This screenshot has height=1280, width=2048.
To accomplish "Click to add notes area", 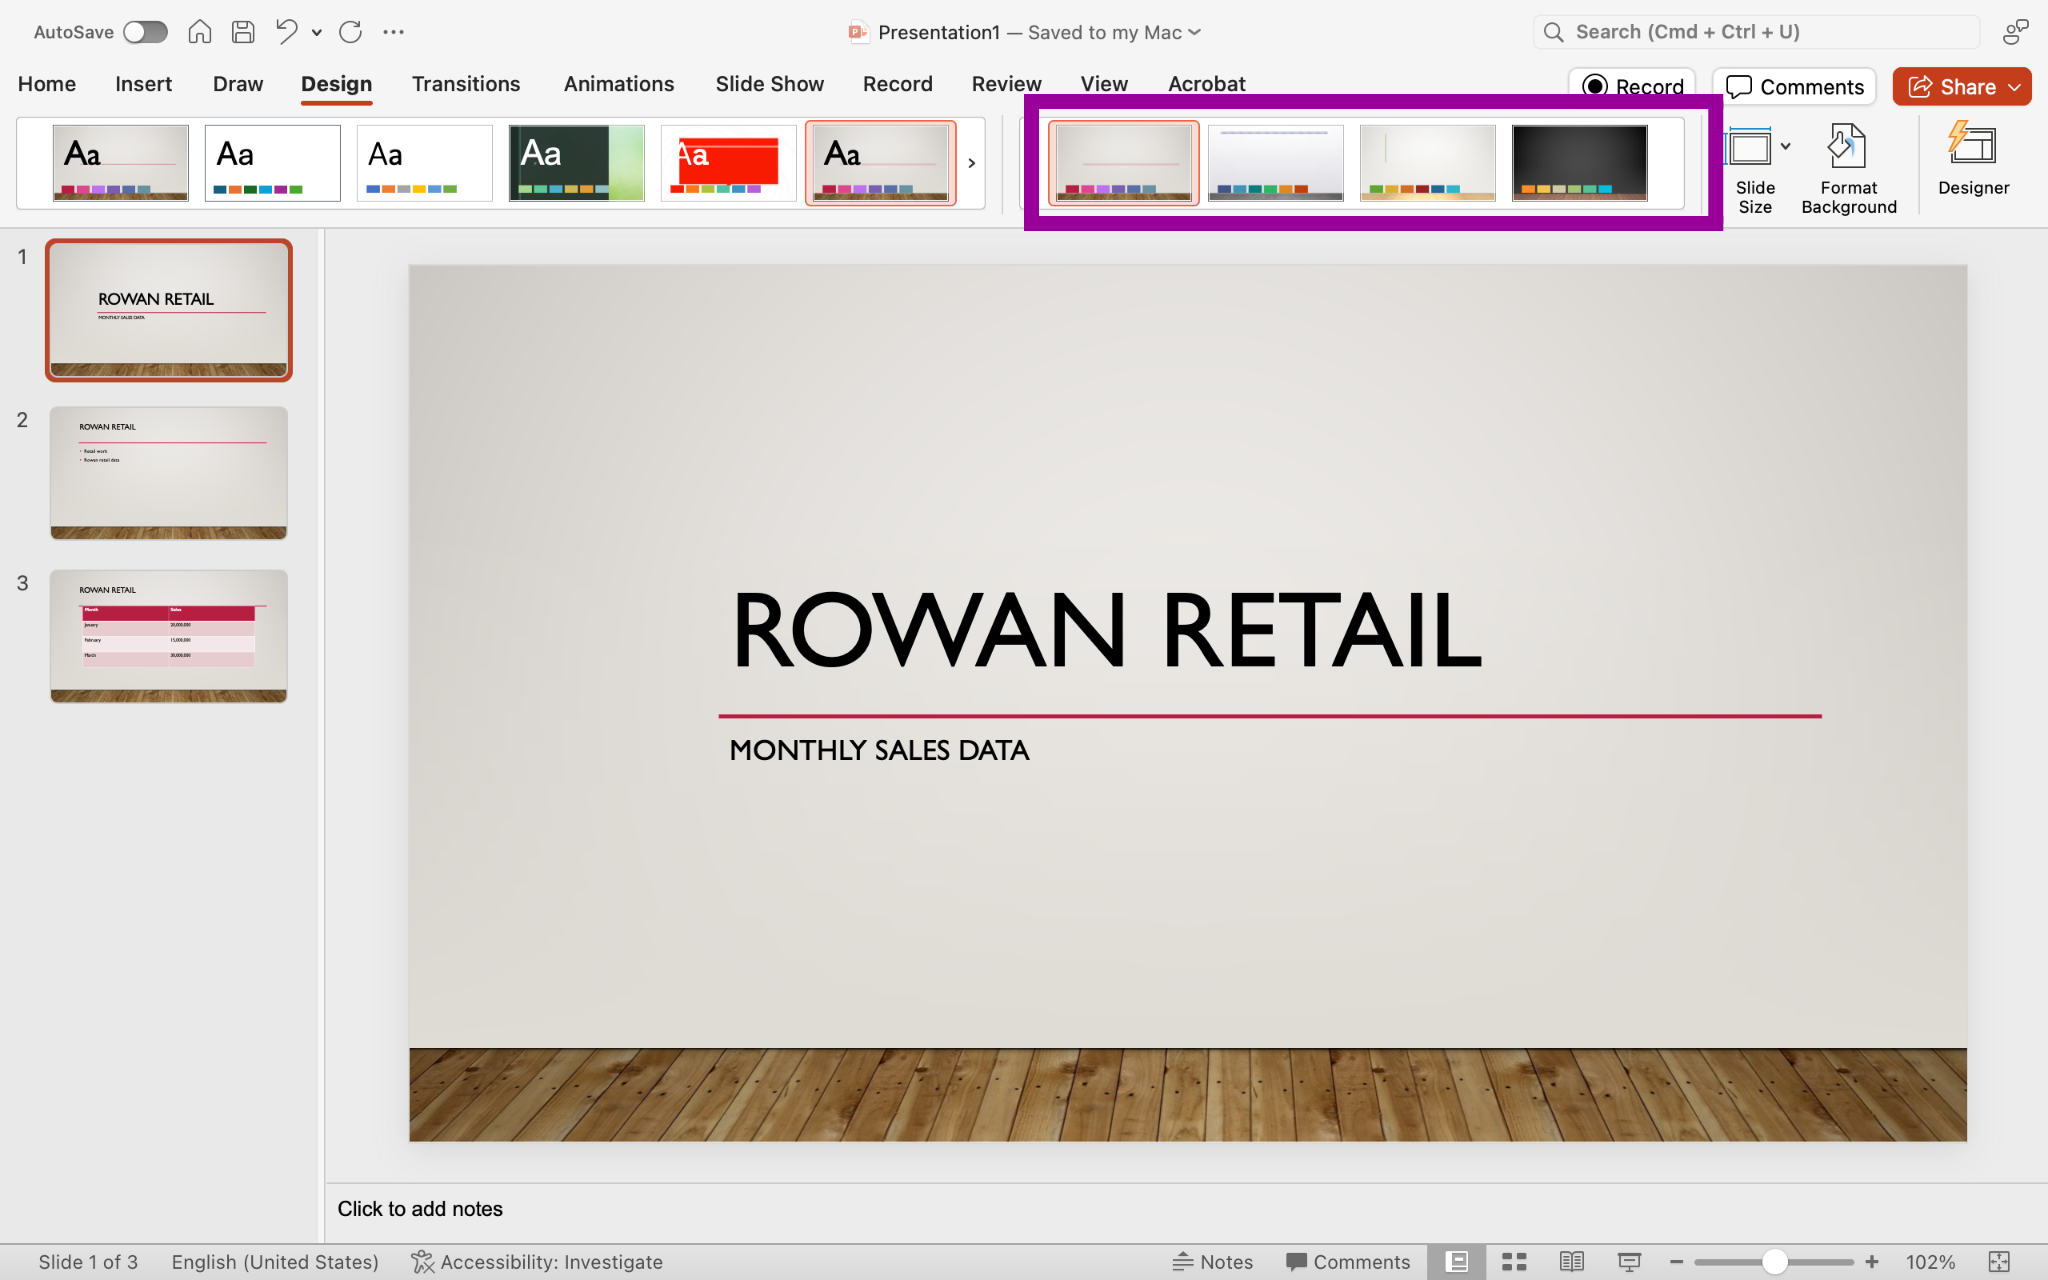I will point(420,1209).
